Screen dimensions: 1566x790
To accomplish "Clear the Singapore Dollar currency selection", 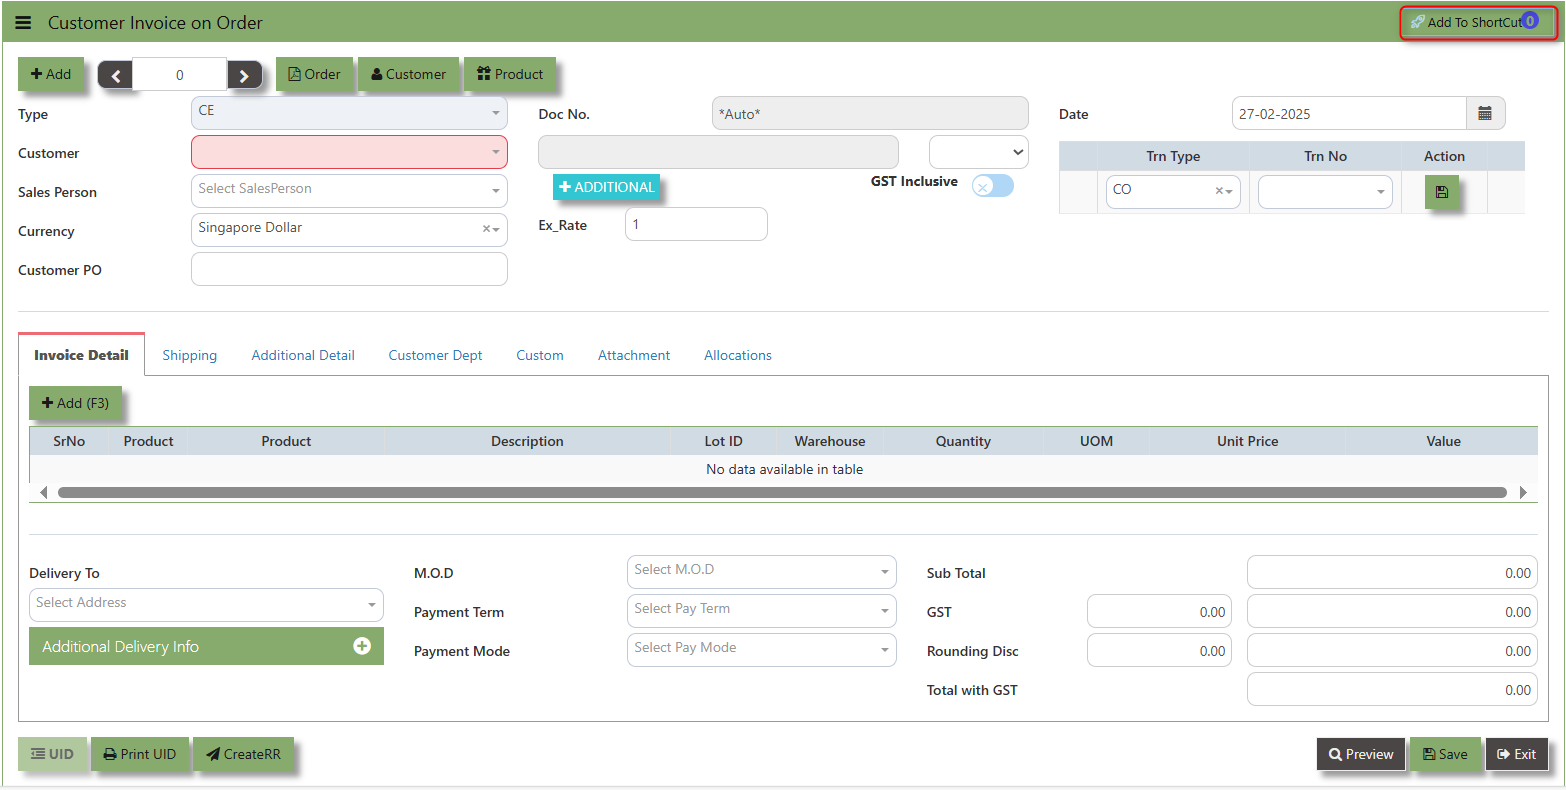I will [486, 229].
